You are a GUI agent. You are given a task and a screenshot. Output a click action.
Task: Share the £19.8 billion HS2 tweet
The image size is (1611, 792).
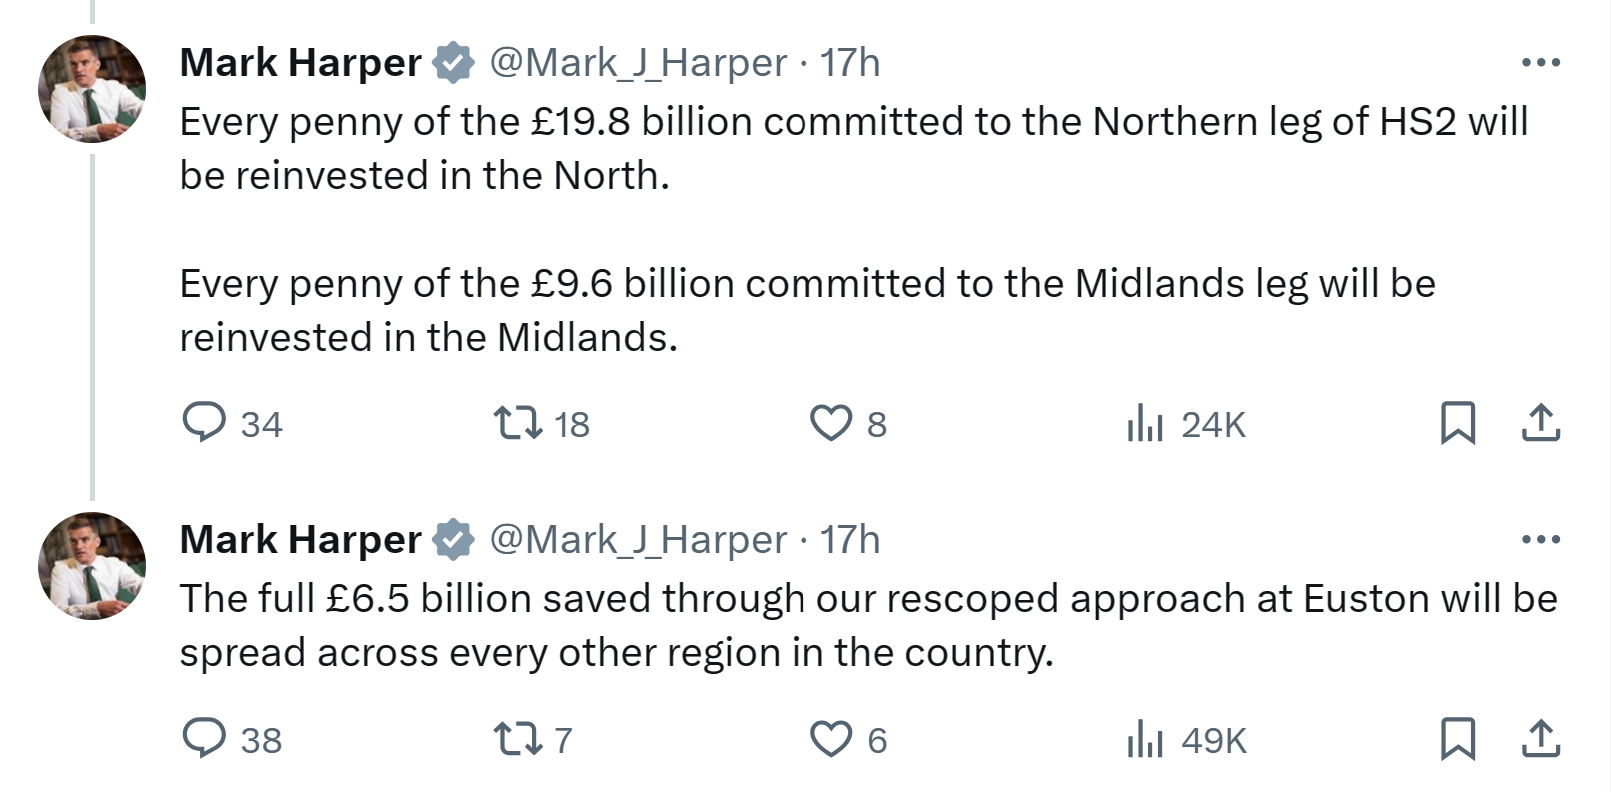tap(1540, 422)
